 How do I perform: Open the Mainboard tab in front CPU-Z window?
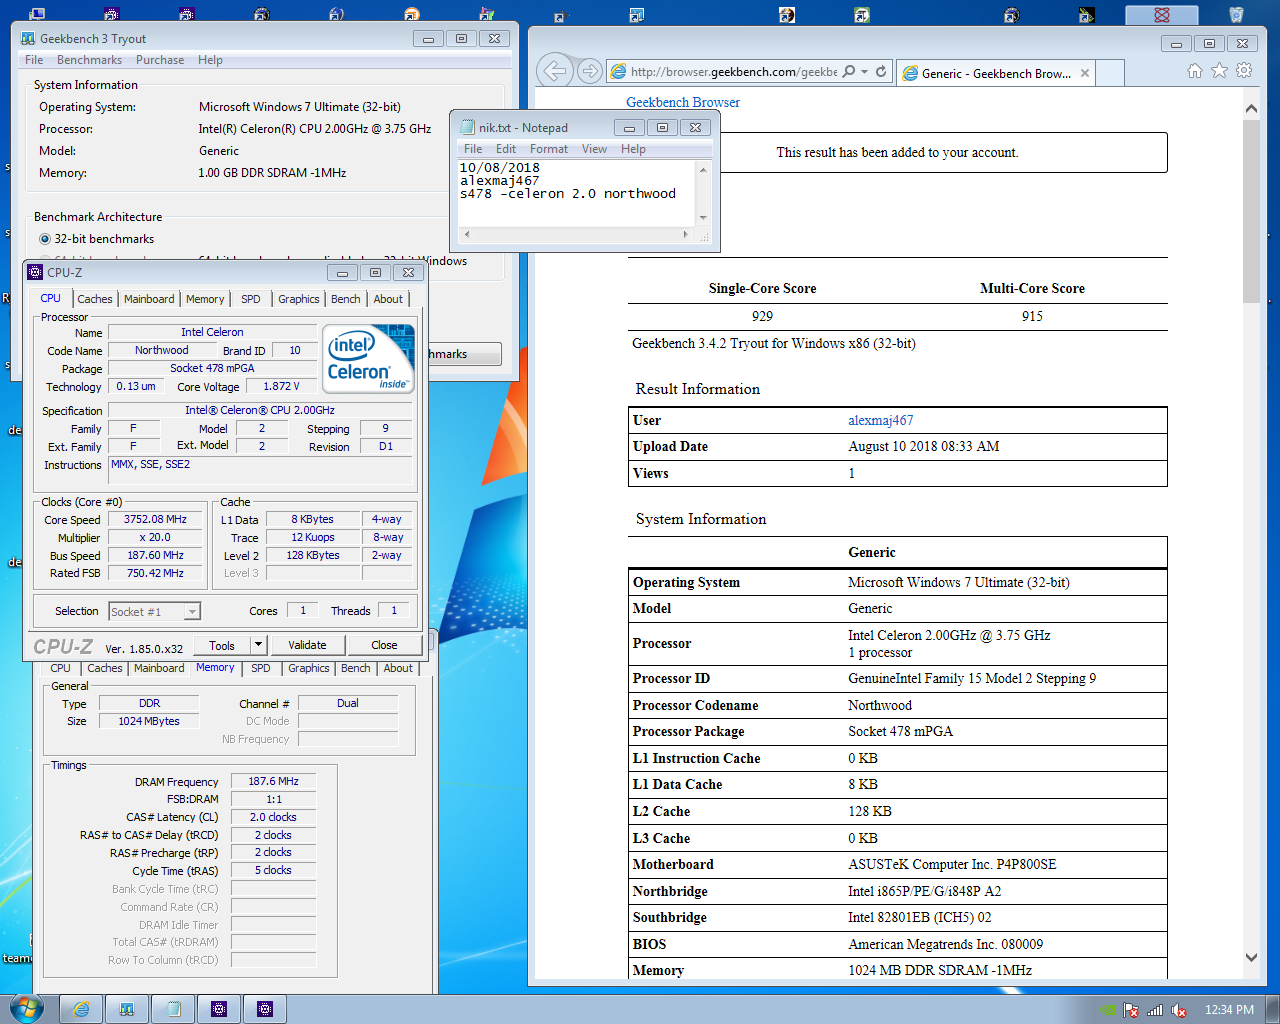point(149,299)
